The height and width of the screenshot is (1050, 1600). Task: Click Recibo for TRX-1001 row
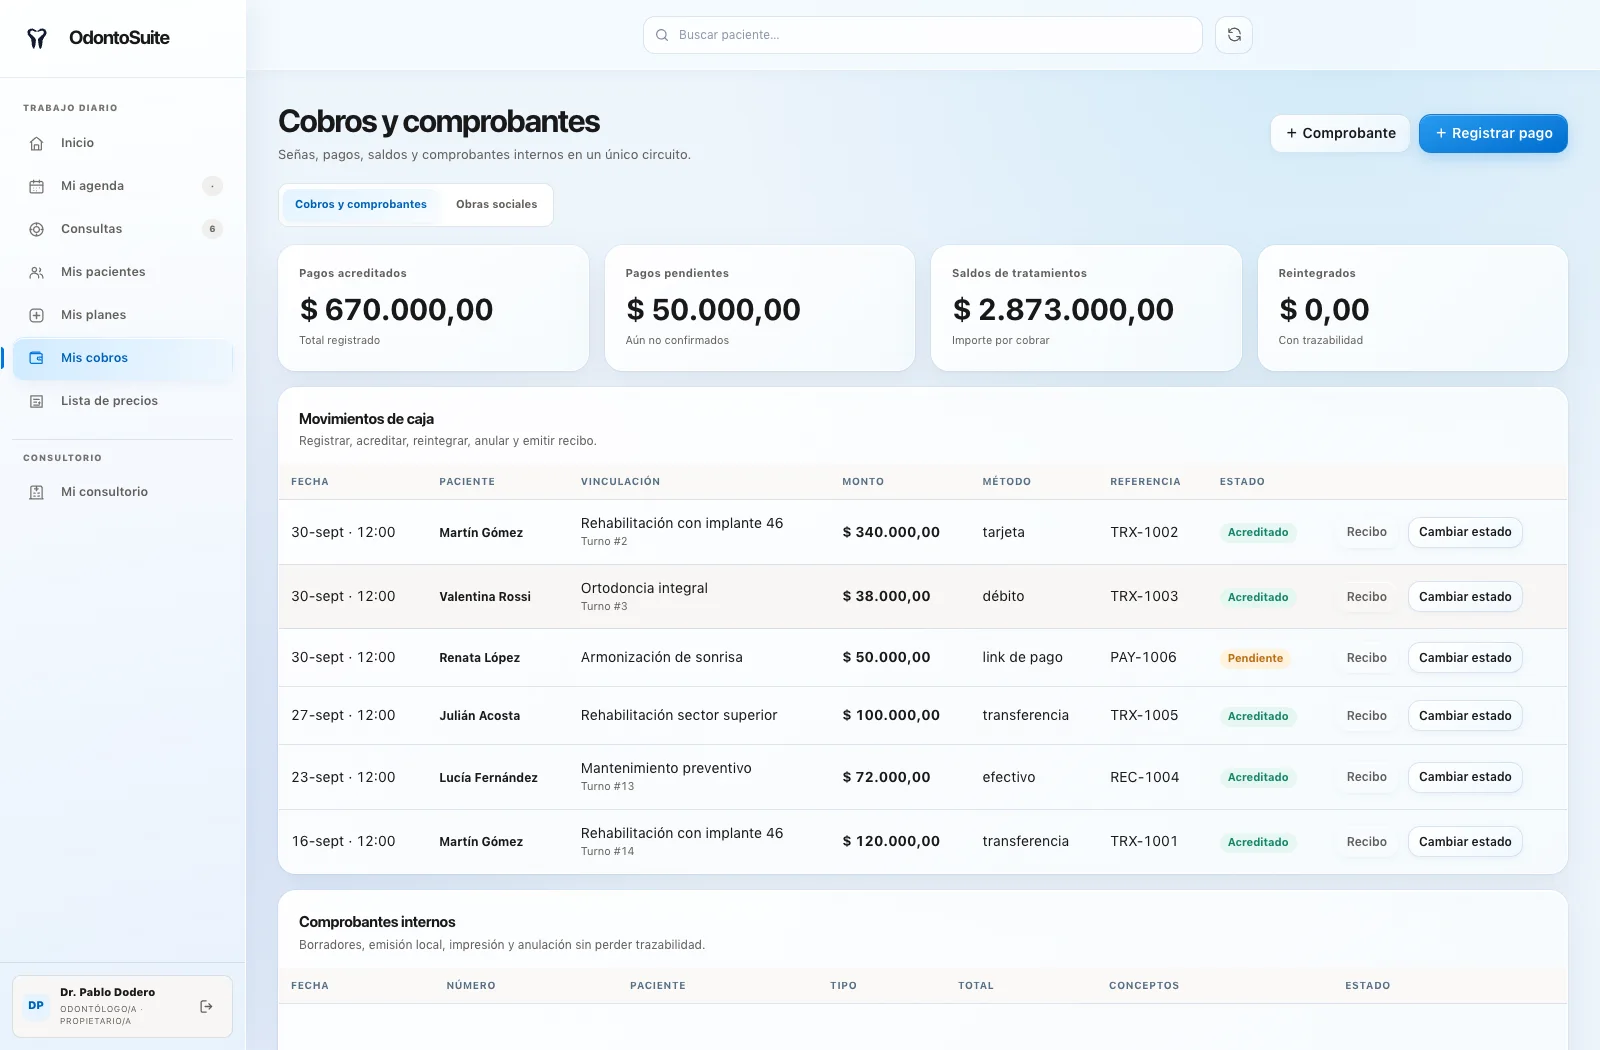[x=1366, y=842]
